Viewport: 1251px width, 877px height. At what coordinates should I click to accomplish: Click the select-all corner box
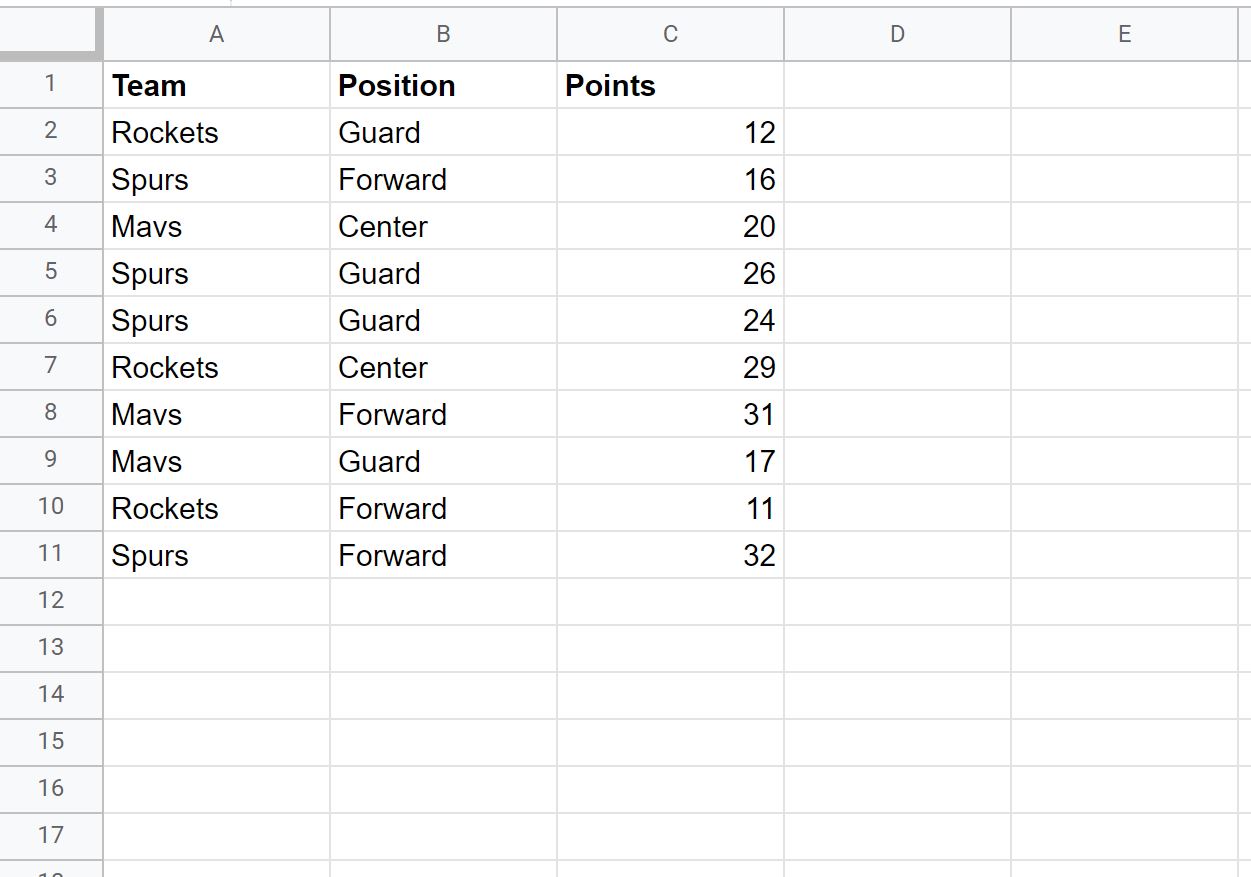coord(51,34)
